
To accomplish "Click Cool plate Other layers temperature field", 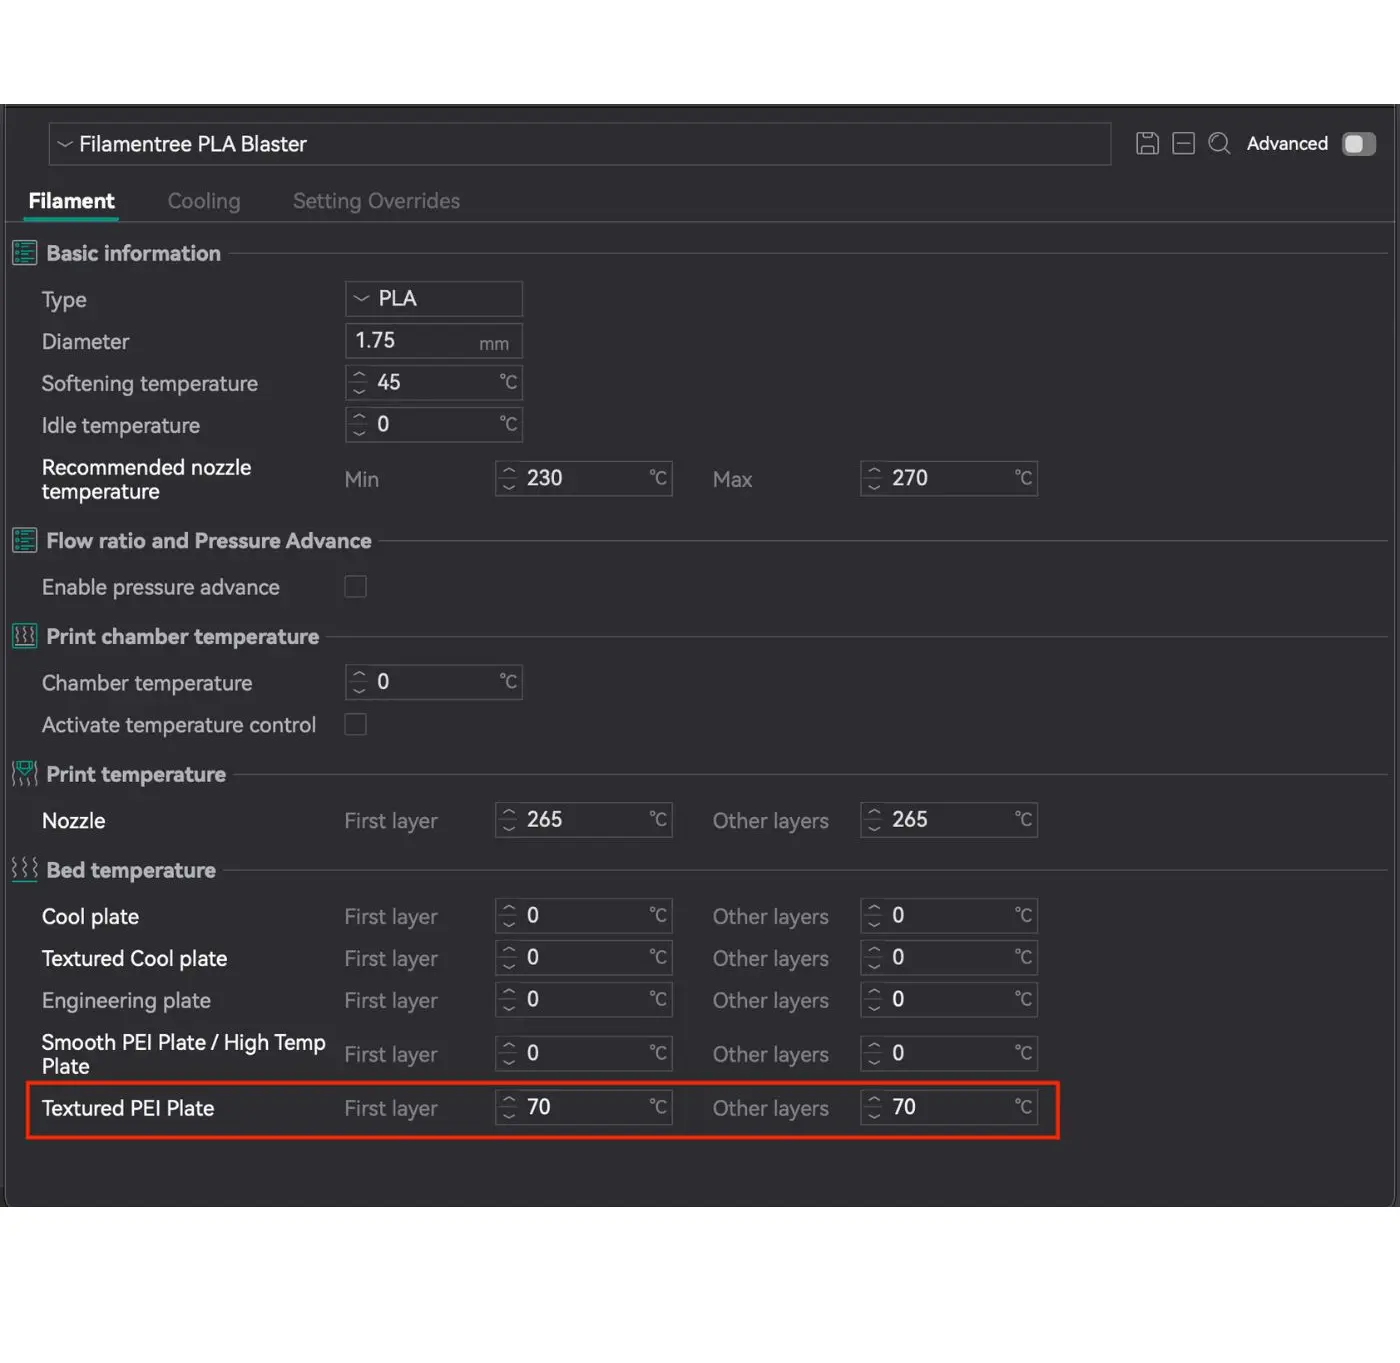I will tap(949, 916).
